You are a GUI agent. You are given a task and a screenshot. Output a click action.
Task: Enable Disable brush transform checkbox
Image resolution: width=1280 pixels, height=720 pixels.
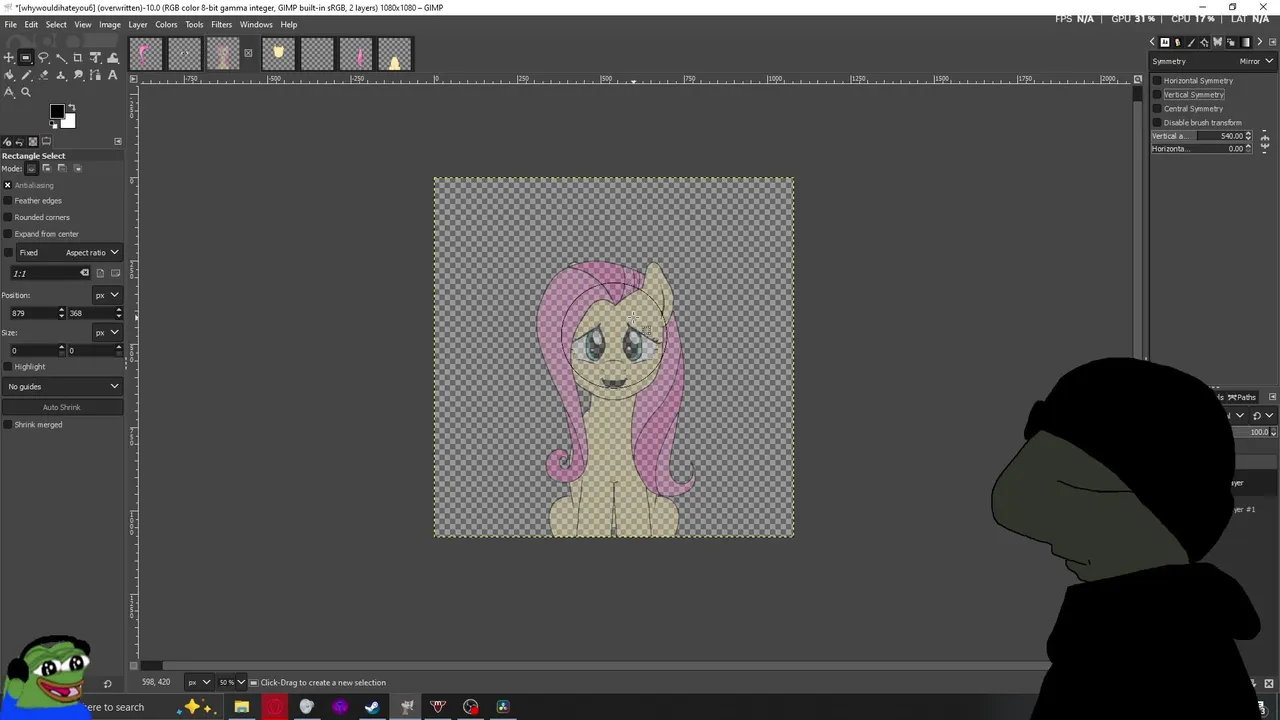tap(1157, 123)
